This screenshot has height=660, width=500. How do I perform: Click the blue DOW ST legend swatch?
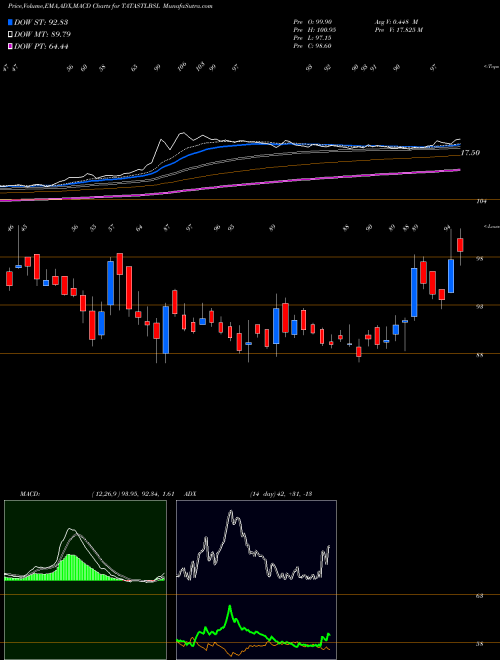pyautogui.click(x=11, y=22)
